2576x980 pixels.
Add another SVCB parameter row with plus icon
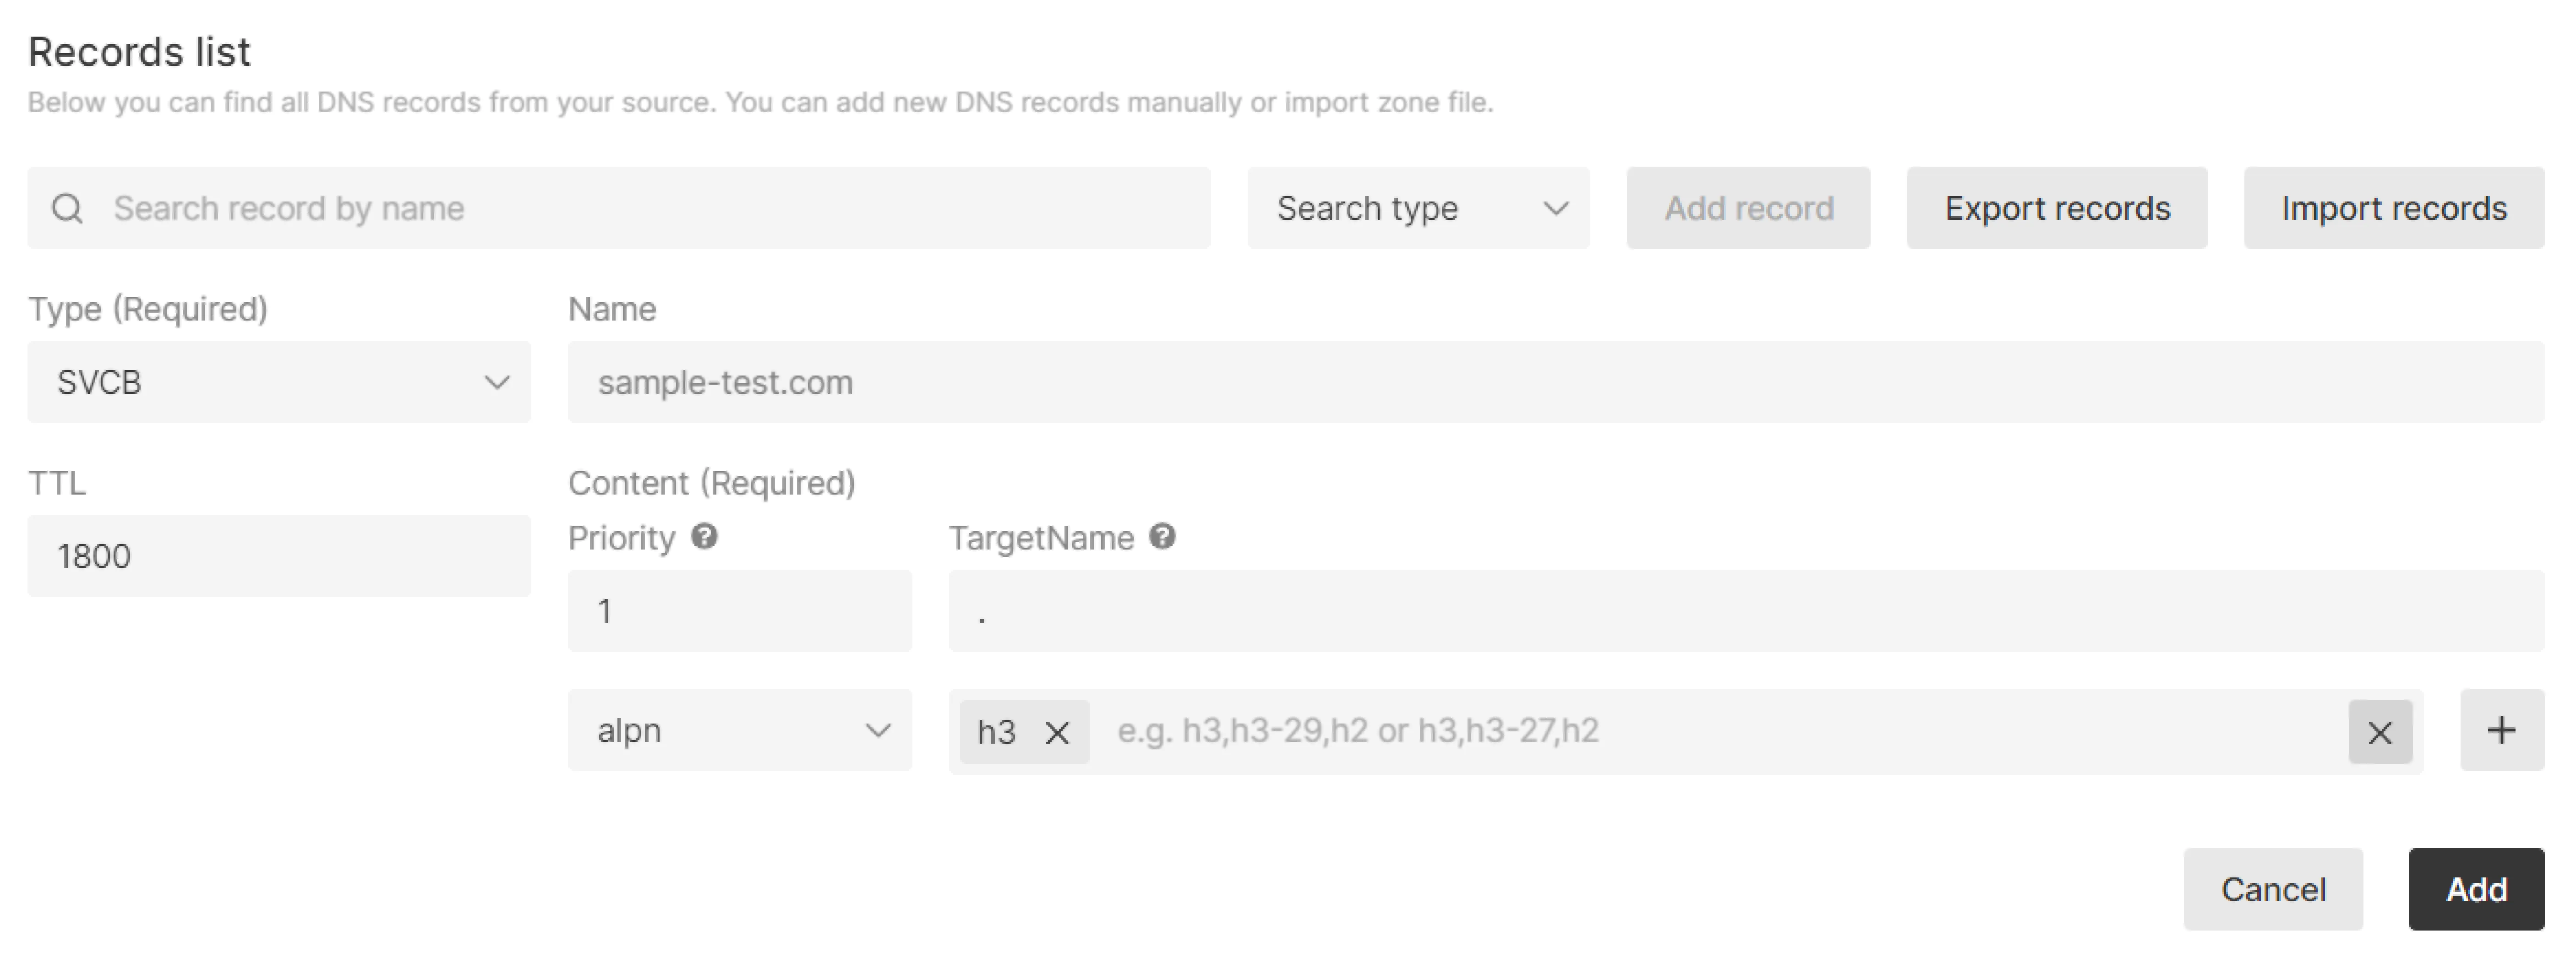coord(2501,730)
